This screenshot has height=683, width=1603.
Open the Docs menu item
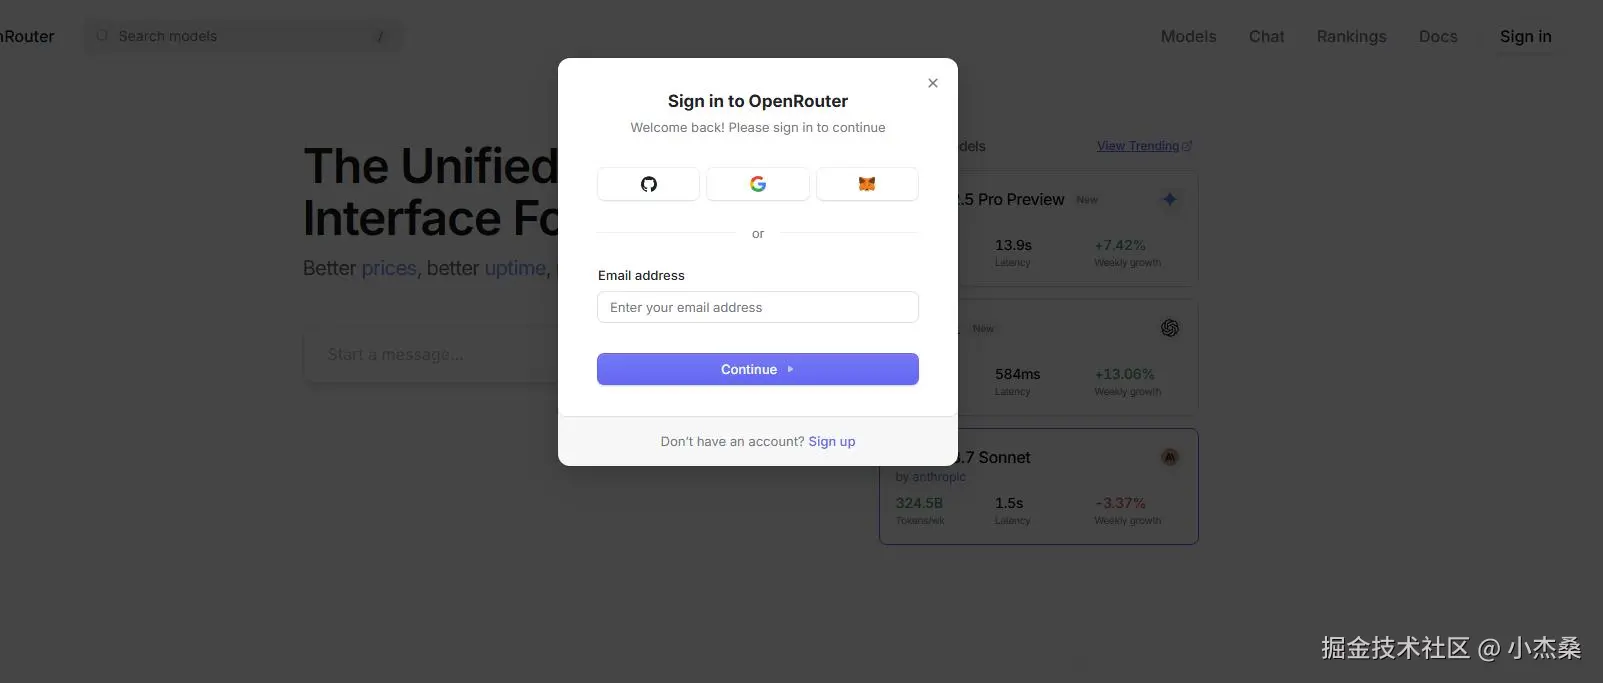coord(1438,36)
